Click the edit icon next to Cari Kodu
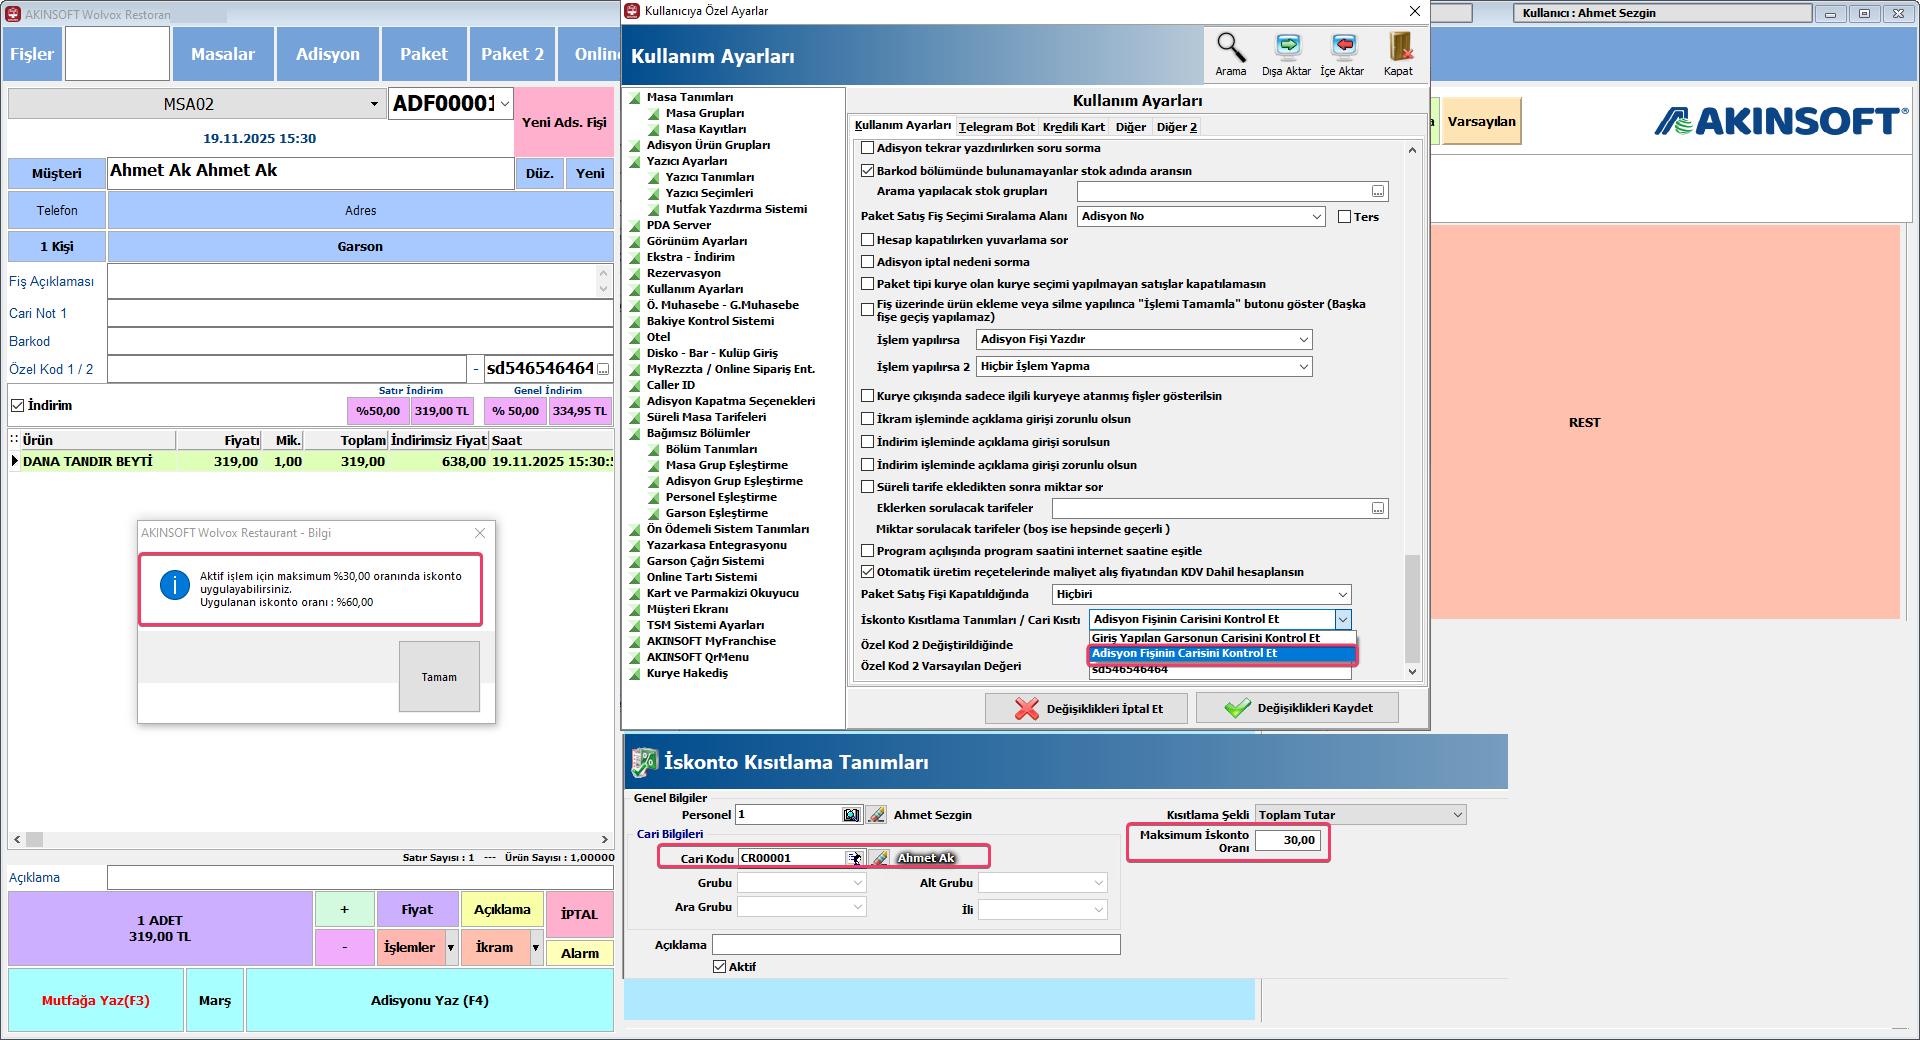 [879, 858]
